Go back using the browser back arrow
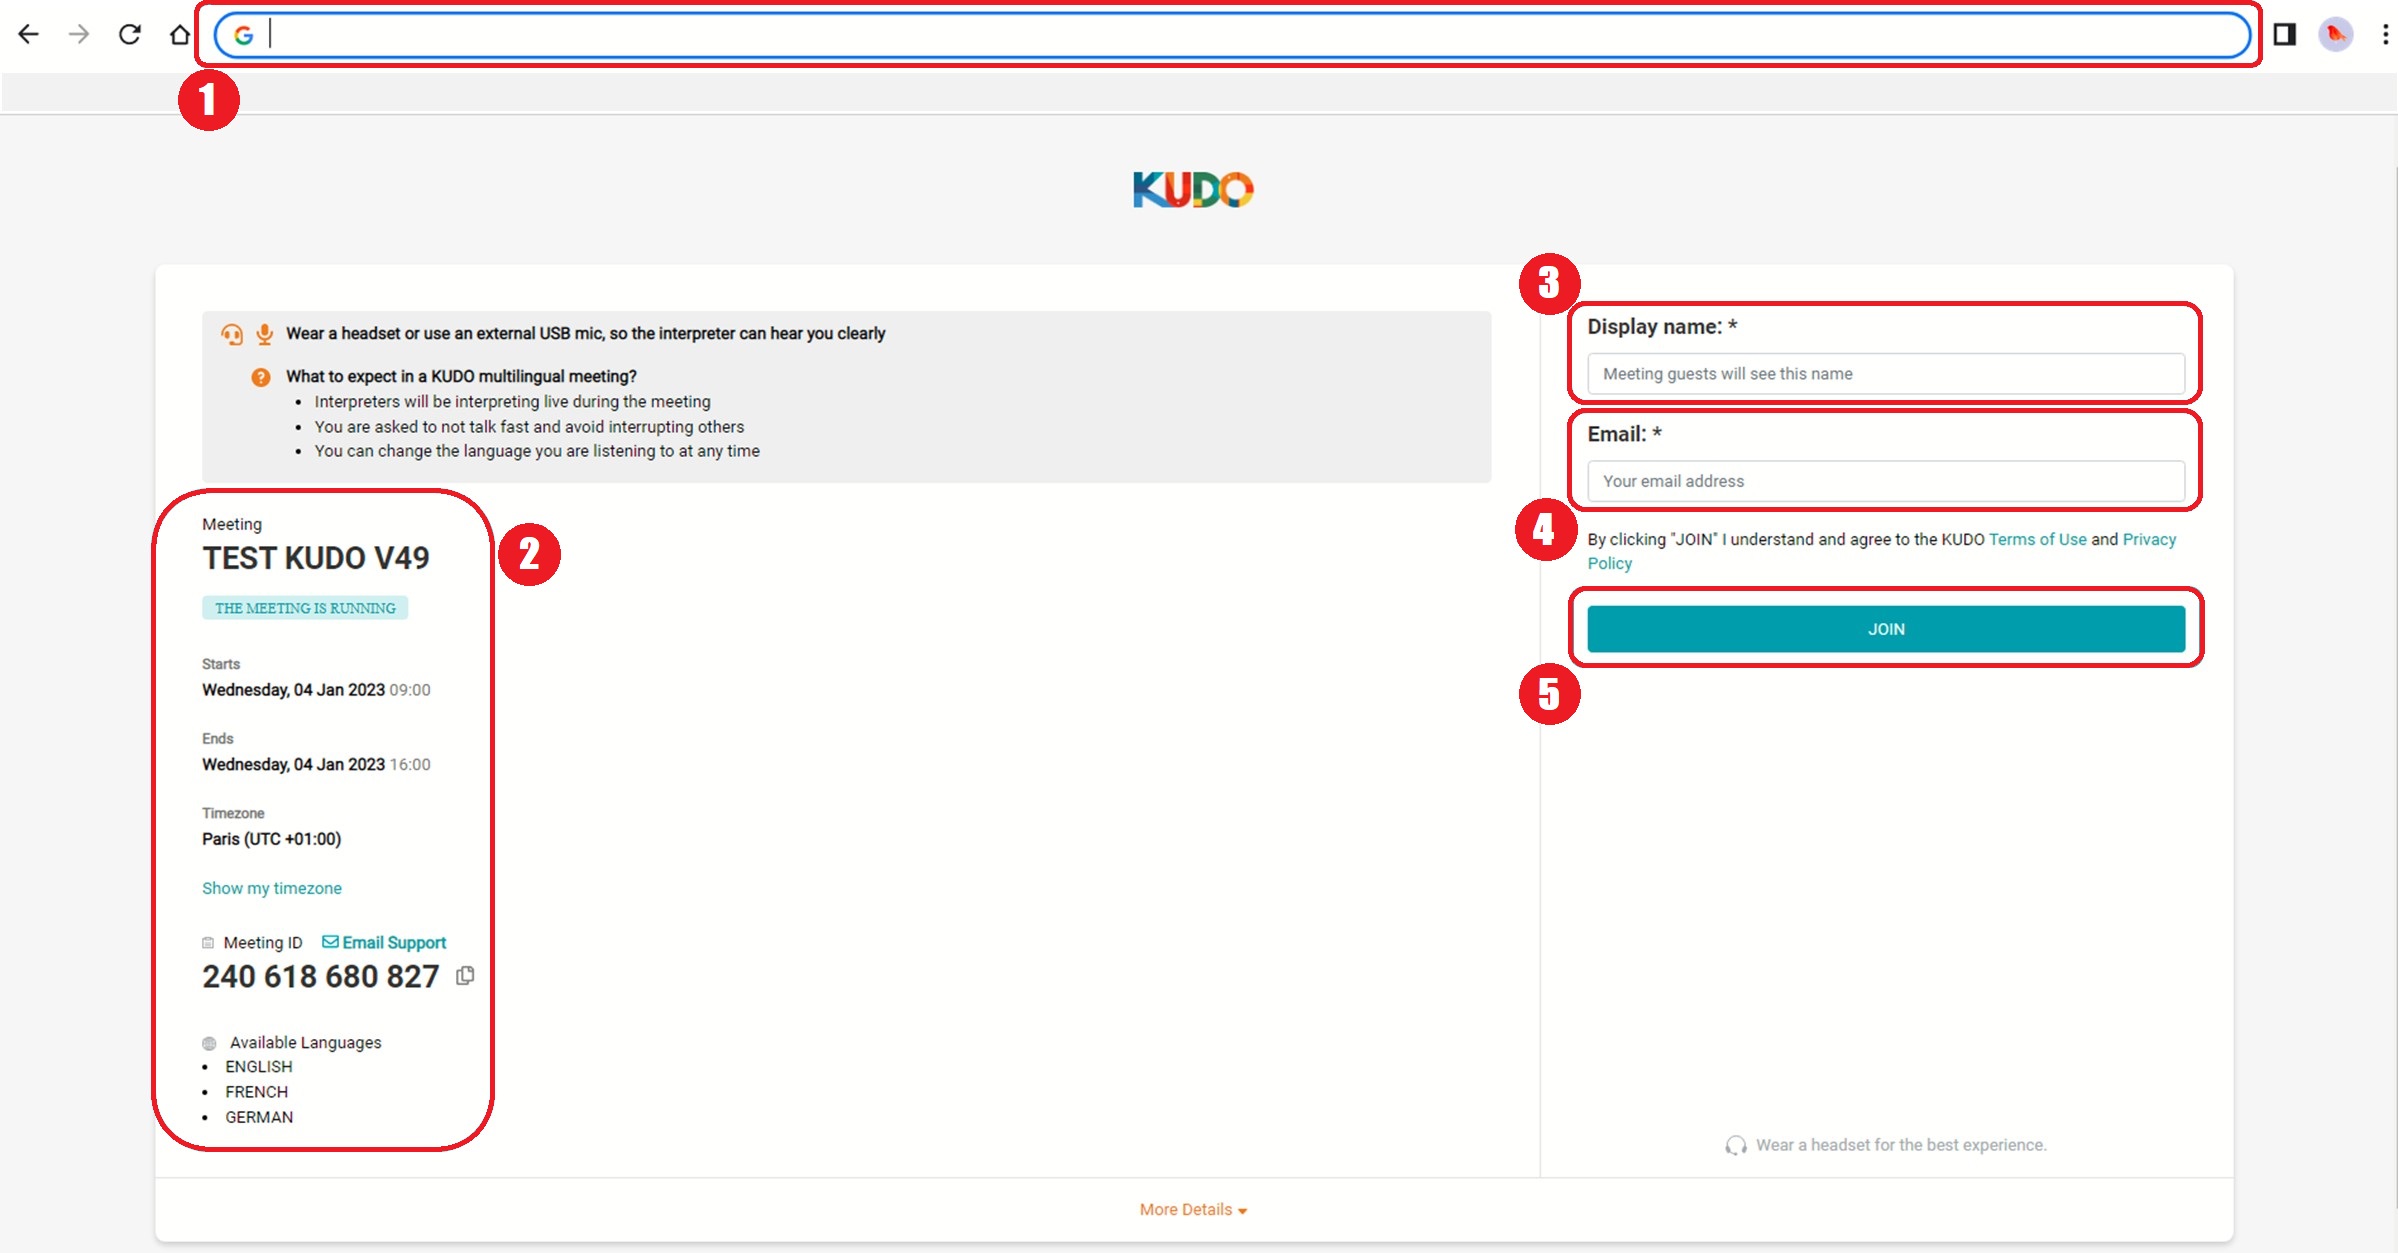Viewport: 2398px width, 1253px height. coord(28,35)
